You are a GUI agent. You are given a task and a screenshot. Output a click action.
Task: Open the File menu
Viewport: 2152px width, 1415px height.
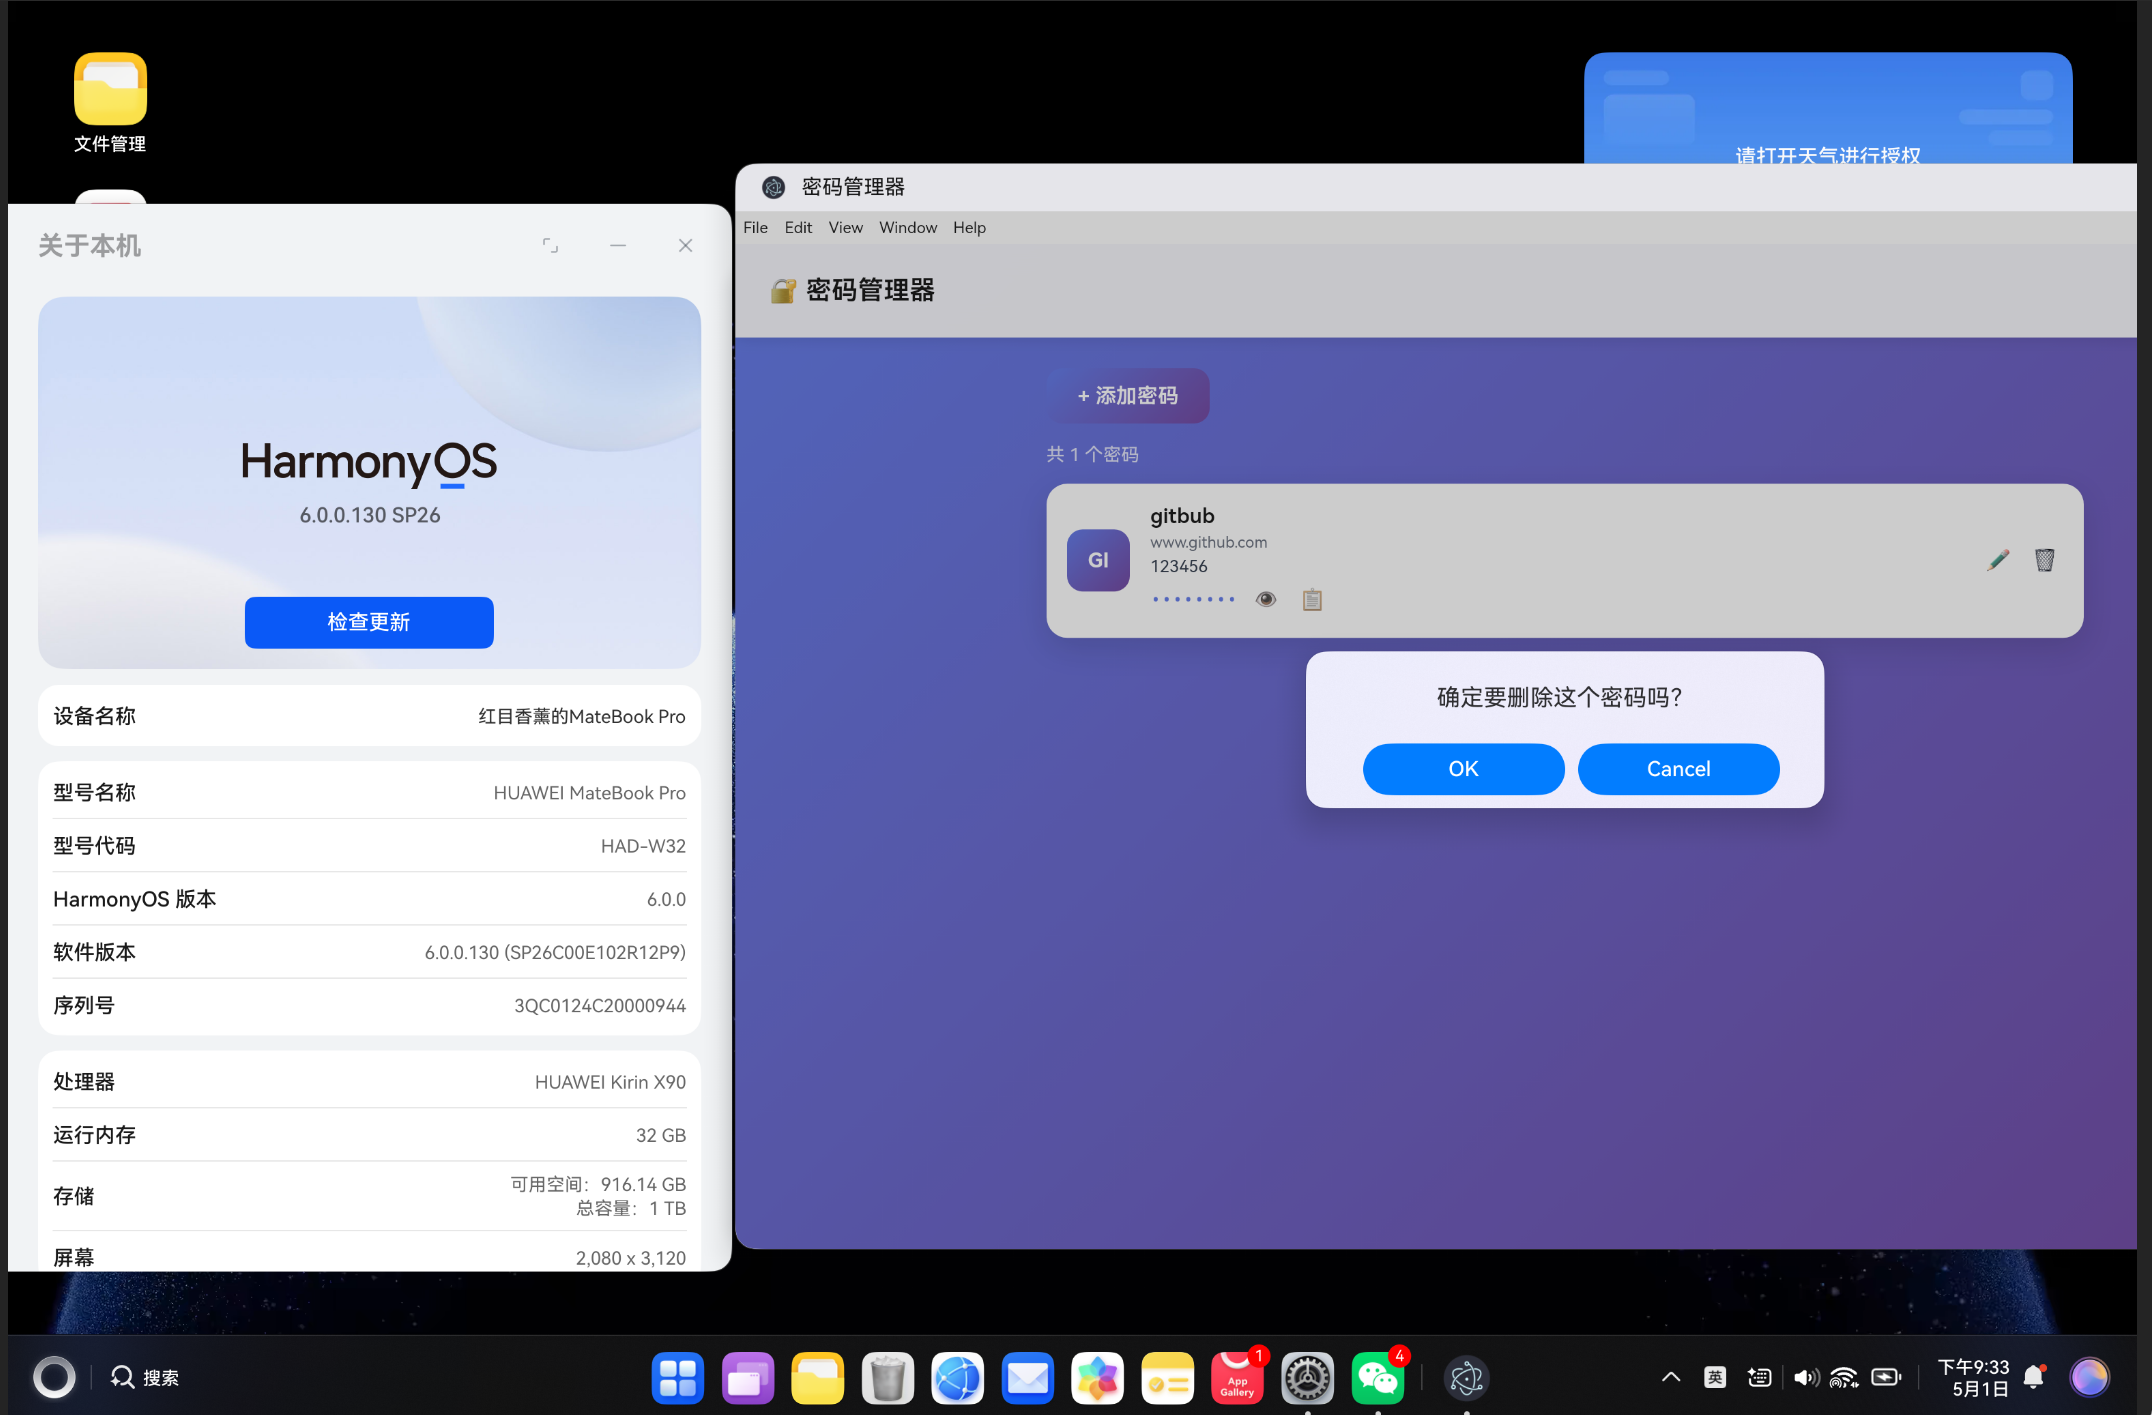tap(755, 227)
